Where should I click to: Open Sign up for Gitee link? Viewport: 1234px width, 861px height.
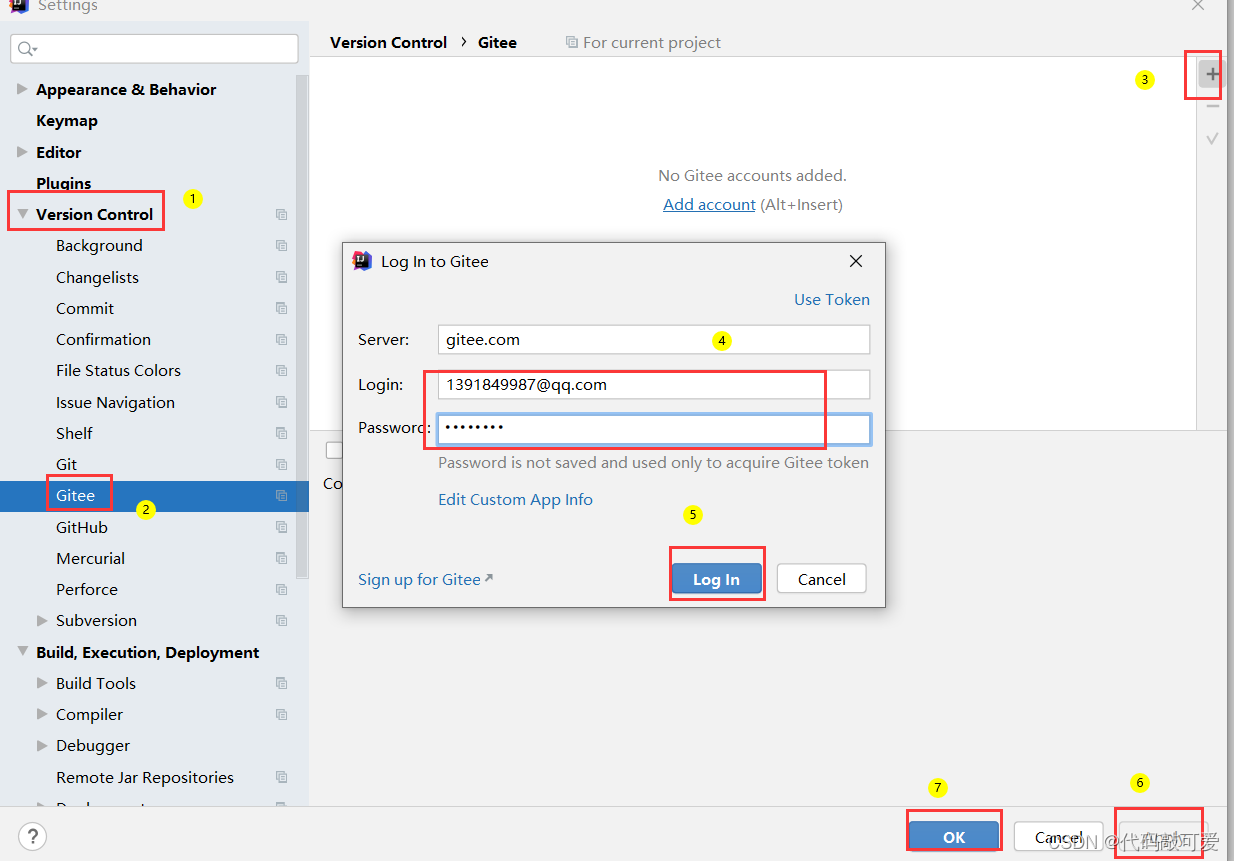(x=425, y=579)
